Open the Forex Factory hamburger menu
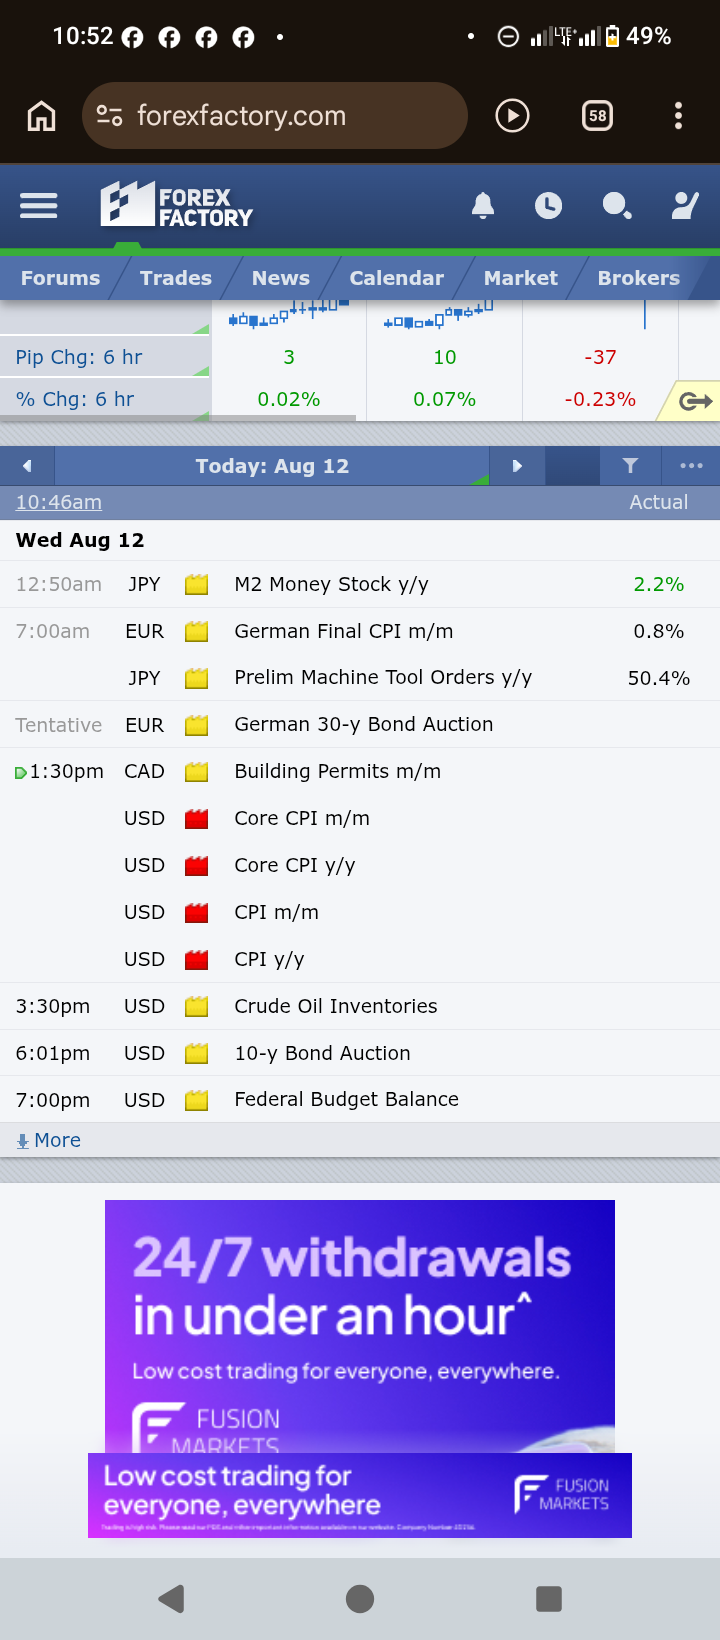720x1640 pixels. coord(39,205)
